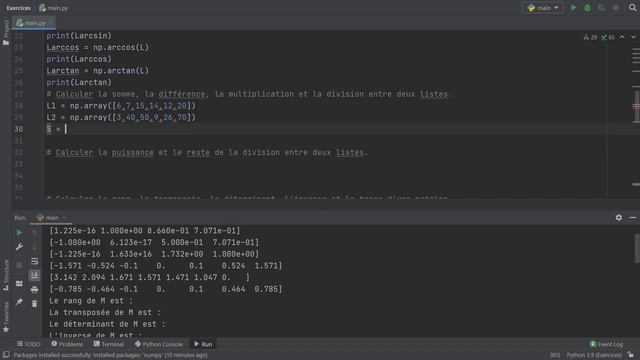Select the main tab in Run panel
The width and height of the screenshot is (640, 360).
coord(51,218)
